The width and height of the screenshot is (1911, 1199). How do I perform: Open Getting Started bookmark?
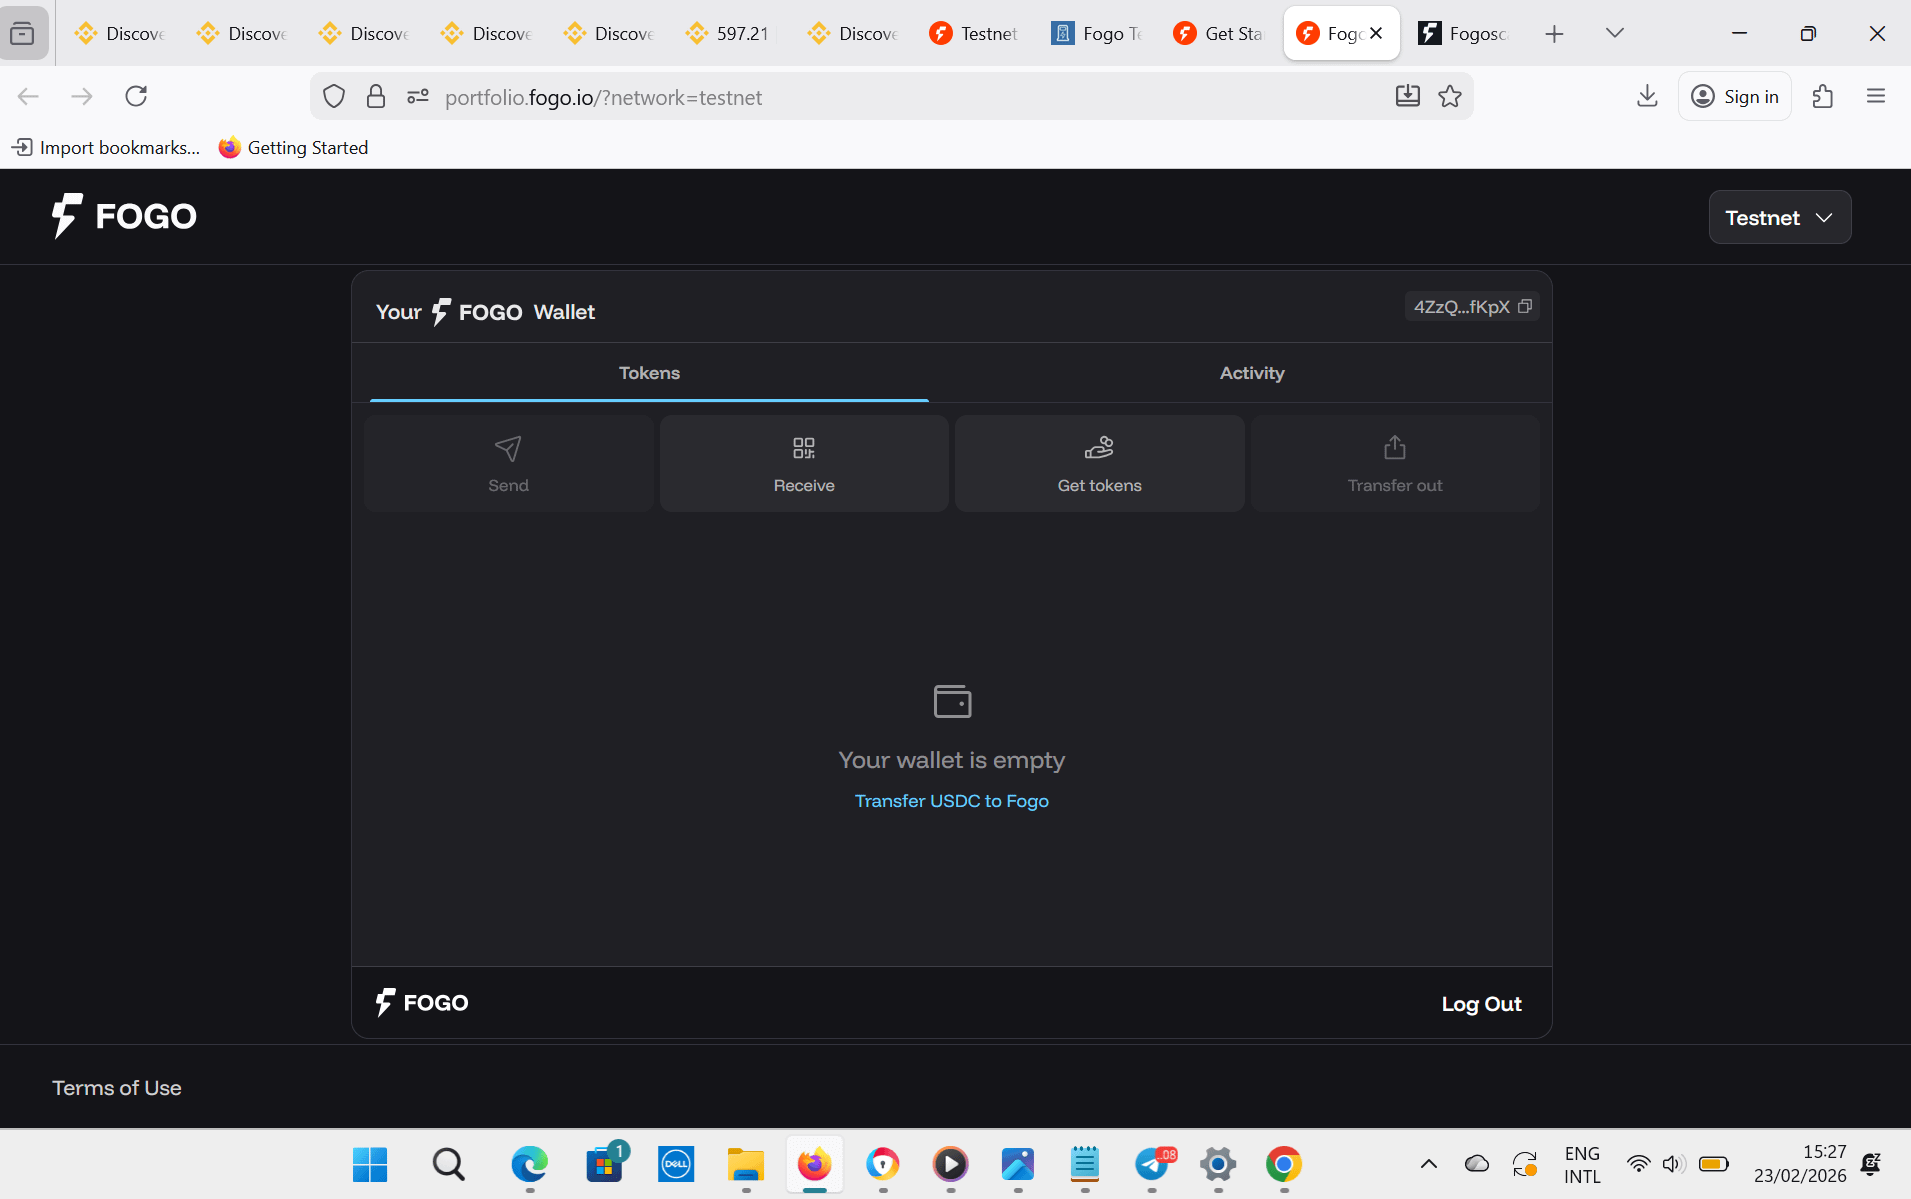(x=293, y=148)
